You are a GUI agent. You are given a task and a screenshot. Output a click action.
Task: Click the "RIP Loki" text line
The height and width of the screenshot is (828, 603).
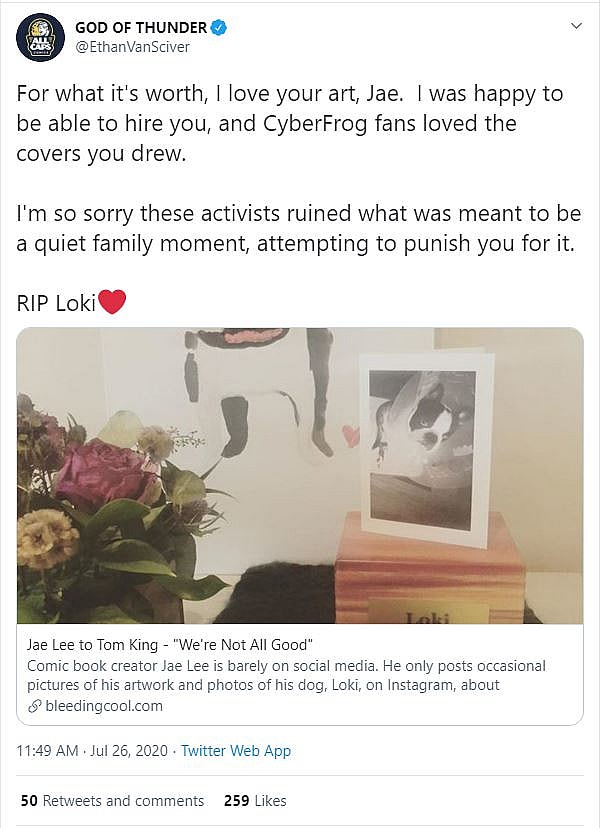point(56,303)
